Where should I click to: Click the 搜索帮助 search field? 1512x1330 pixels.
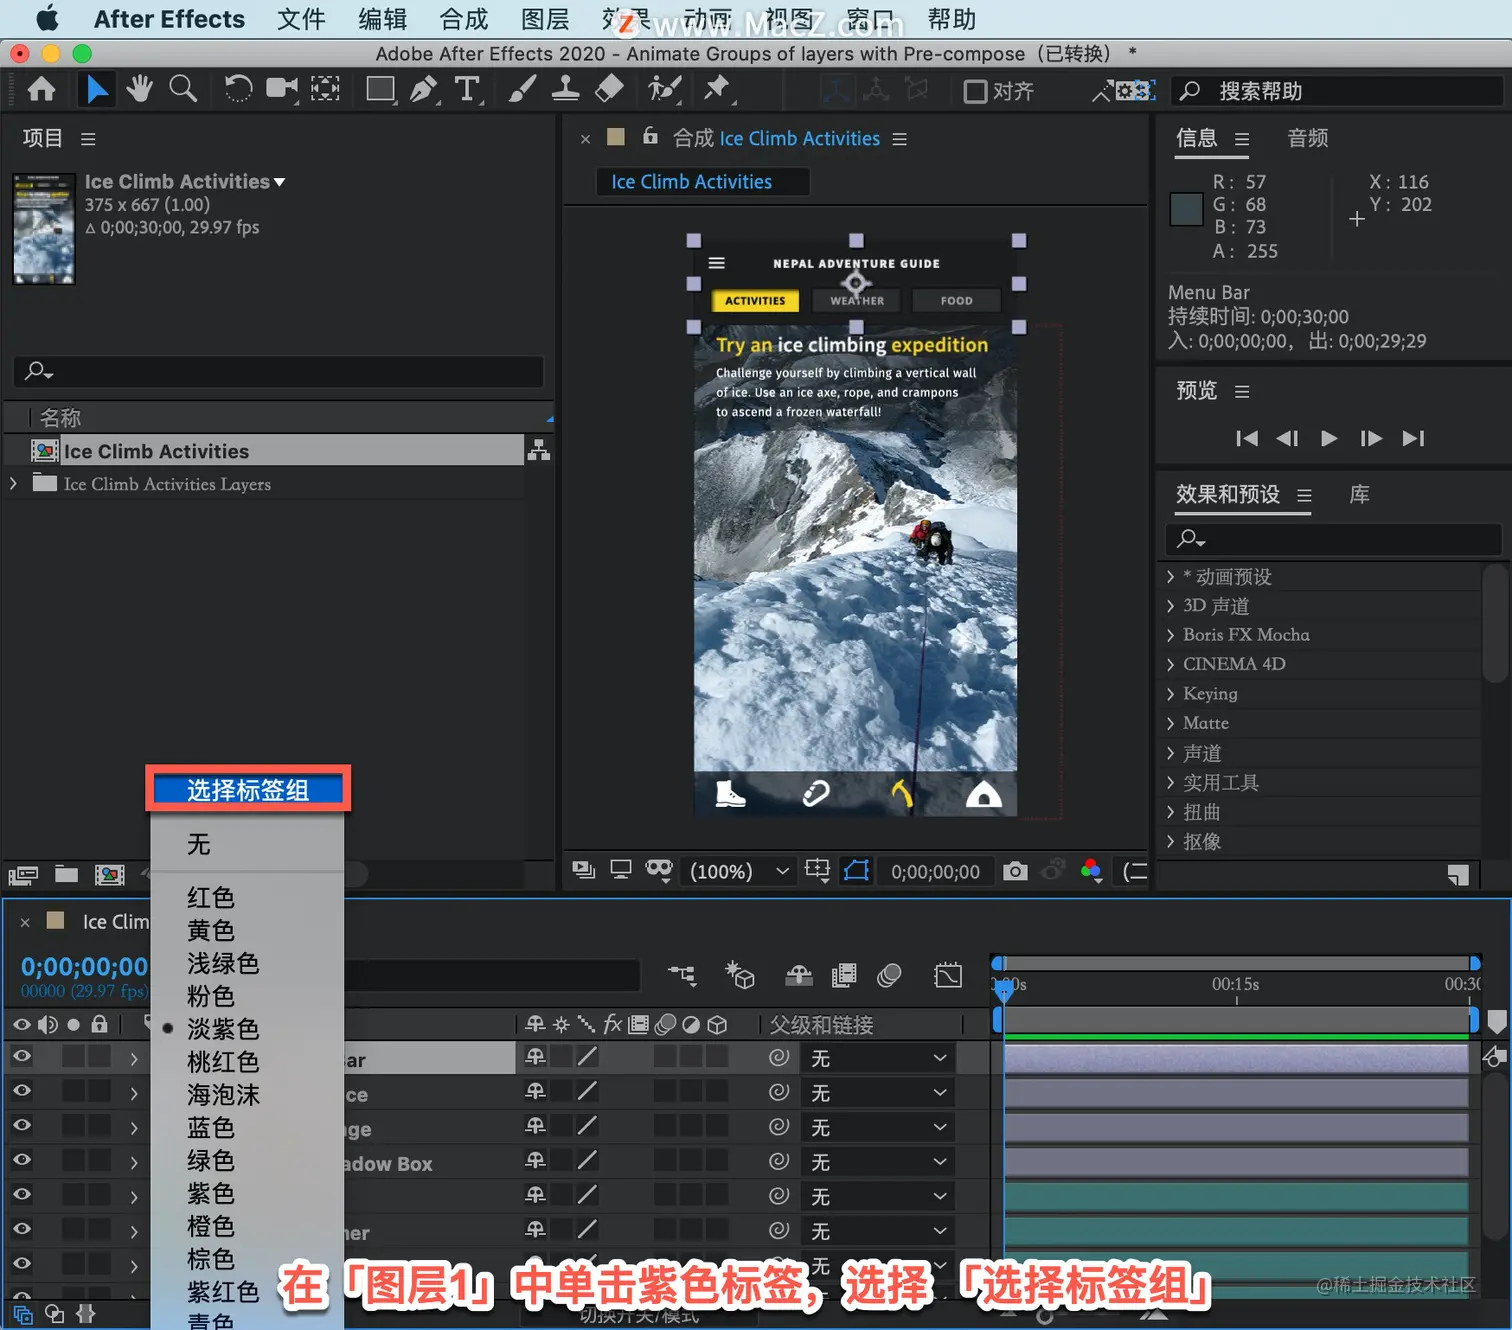coord(1338,91)
